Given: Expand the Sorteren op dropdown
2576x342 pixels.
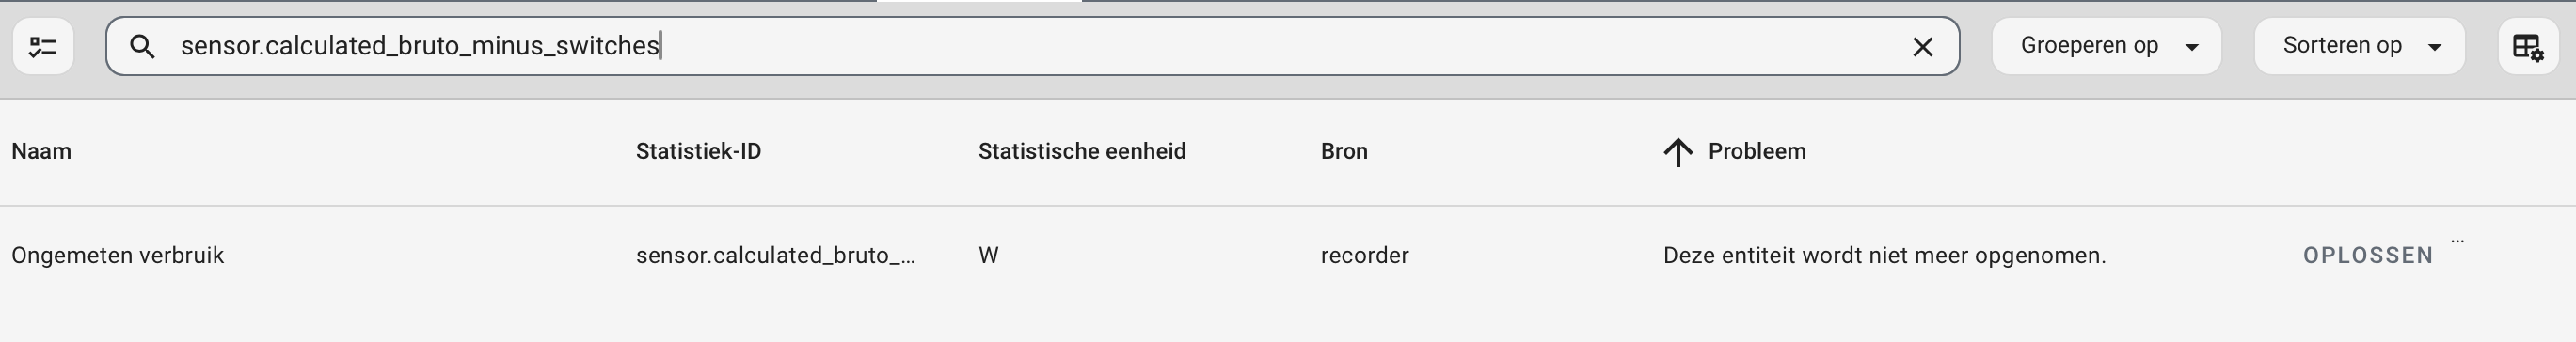Looking at the screenshot, I should (2359, 46).
